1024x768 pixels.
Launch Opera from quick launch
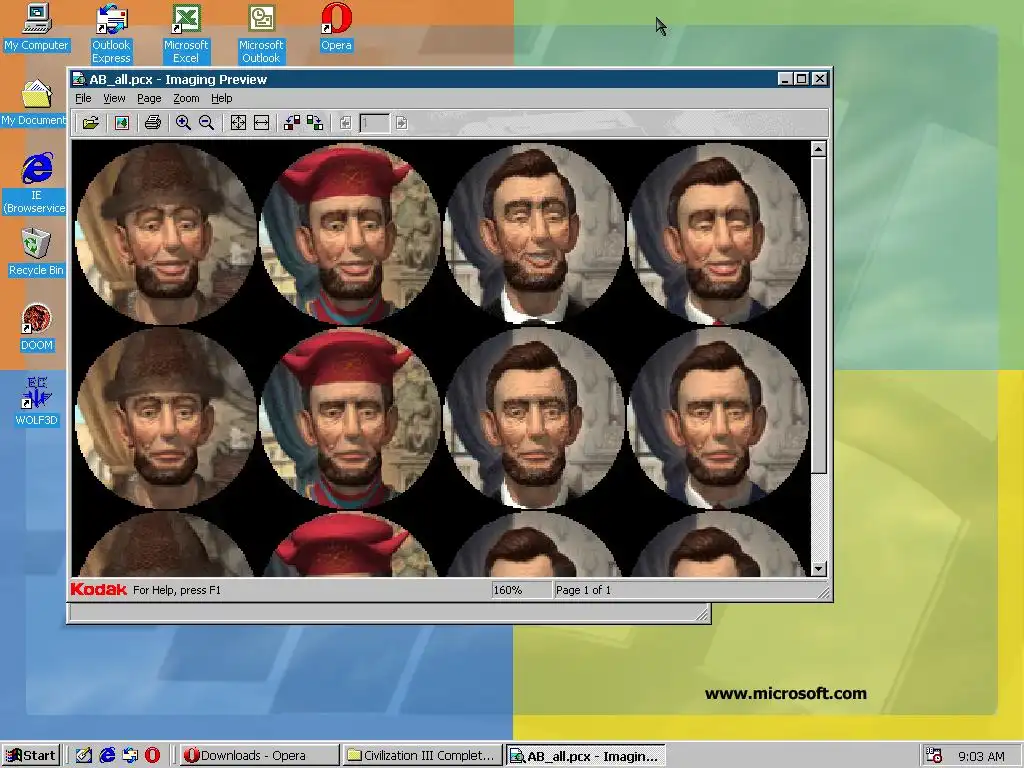(x=152, y=756)
